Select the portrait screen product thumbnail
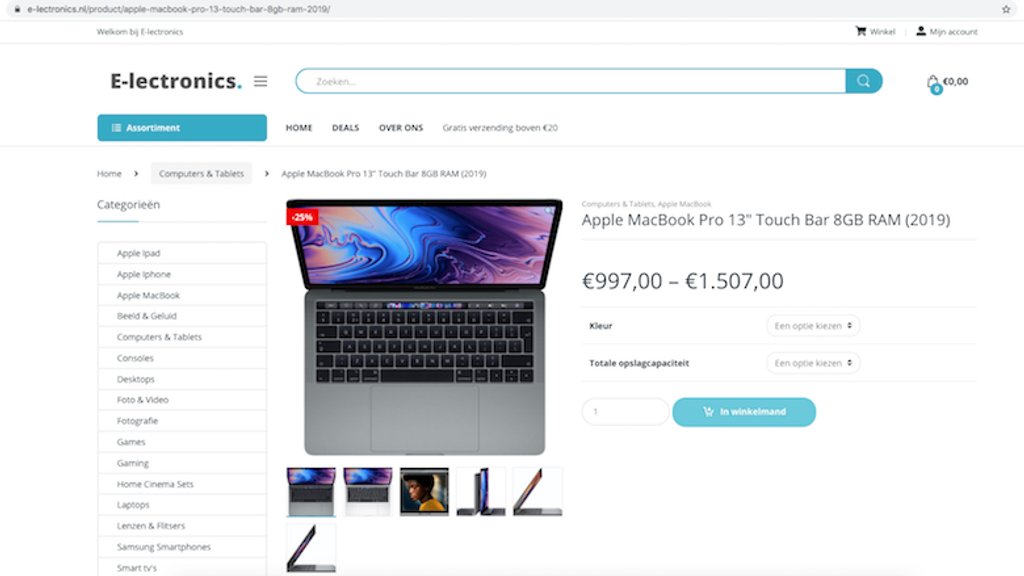 424,491
